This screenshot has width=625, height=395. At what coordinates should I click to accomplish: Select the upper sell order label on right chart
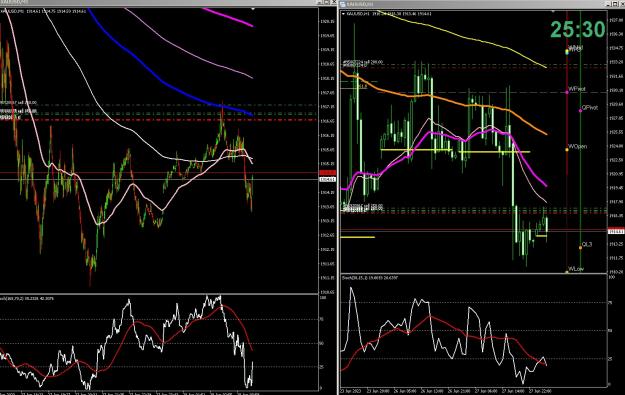tap(363, 62)
